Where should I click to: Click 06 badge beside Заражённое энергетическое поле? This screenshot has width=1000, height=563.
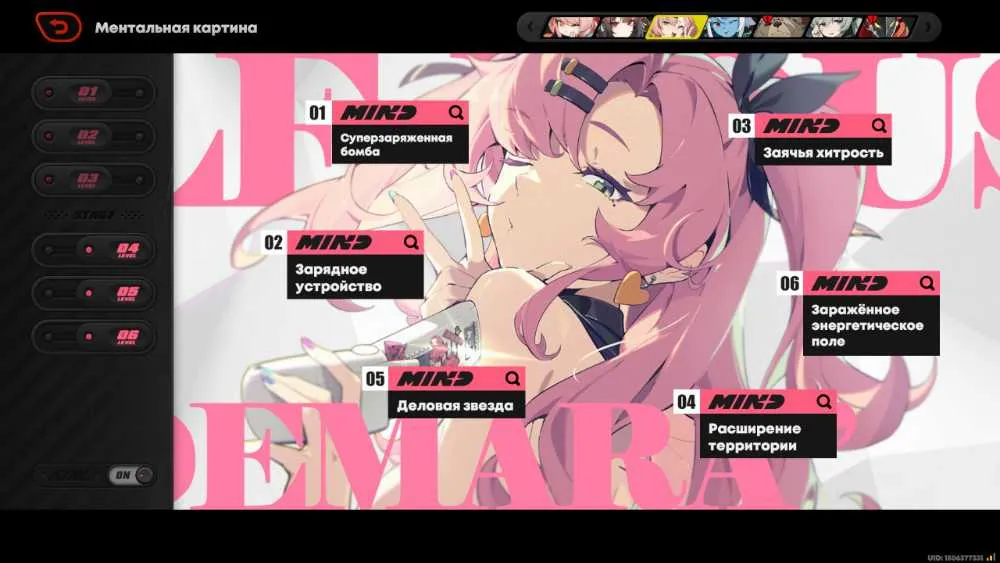(x=790, y=283)
